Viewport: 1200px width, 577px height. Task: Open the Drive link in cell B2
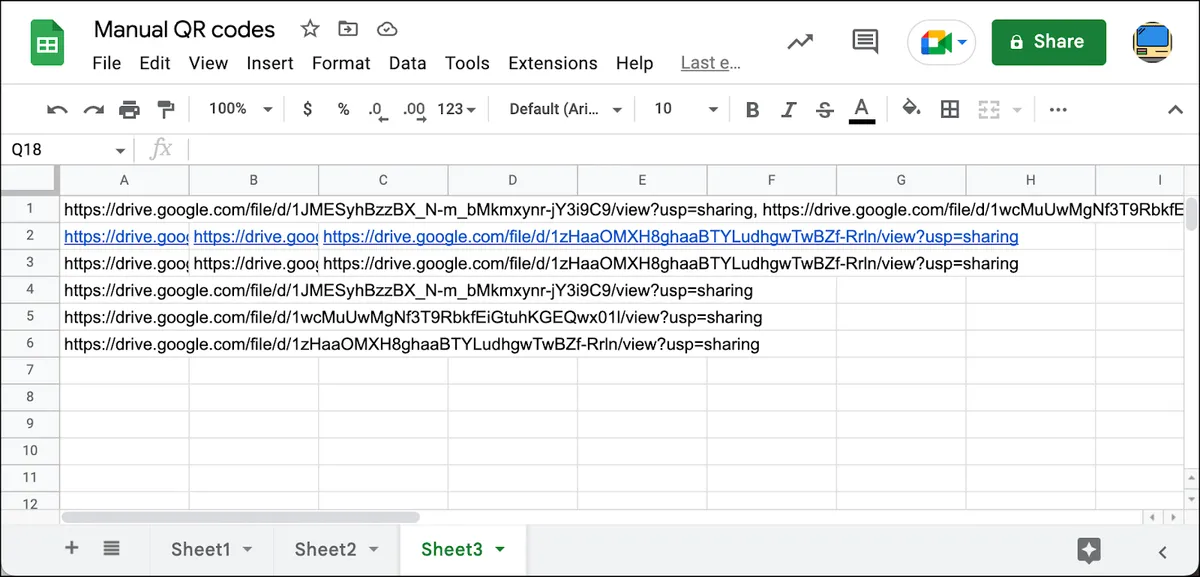click(255, 237)
